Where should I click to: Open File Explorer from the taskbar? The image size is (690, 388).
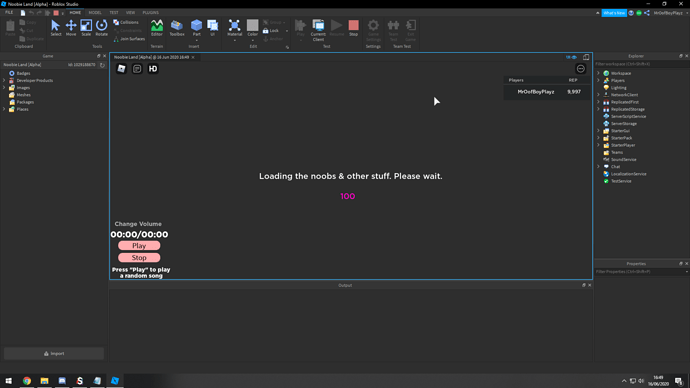point(44,381)
